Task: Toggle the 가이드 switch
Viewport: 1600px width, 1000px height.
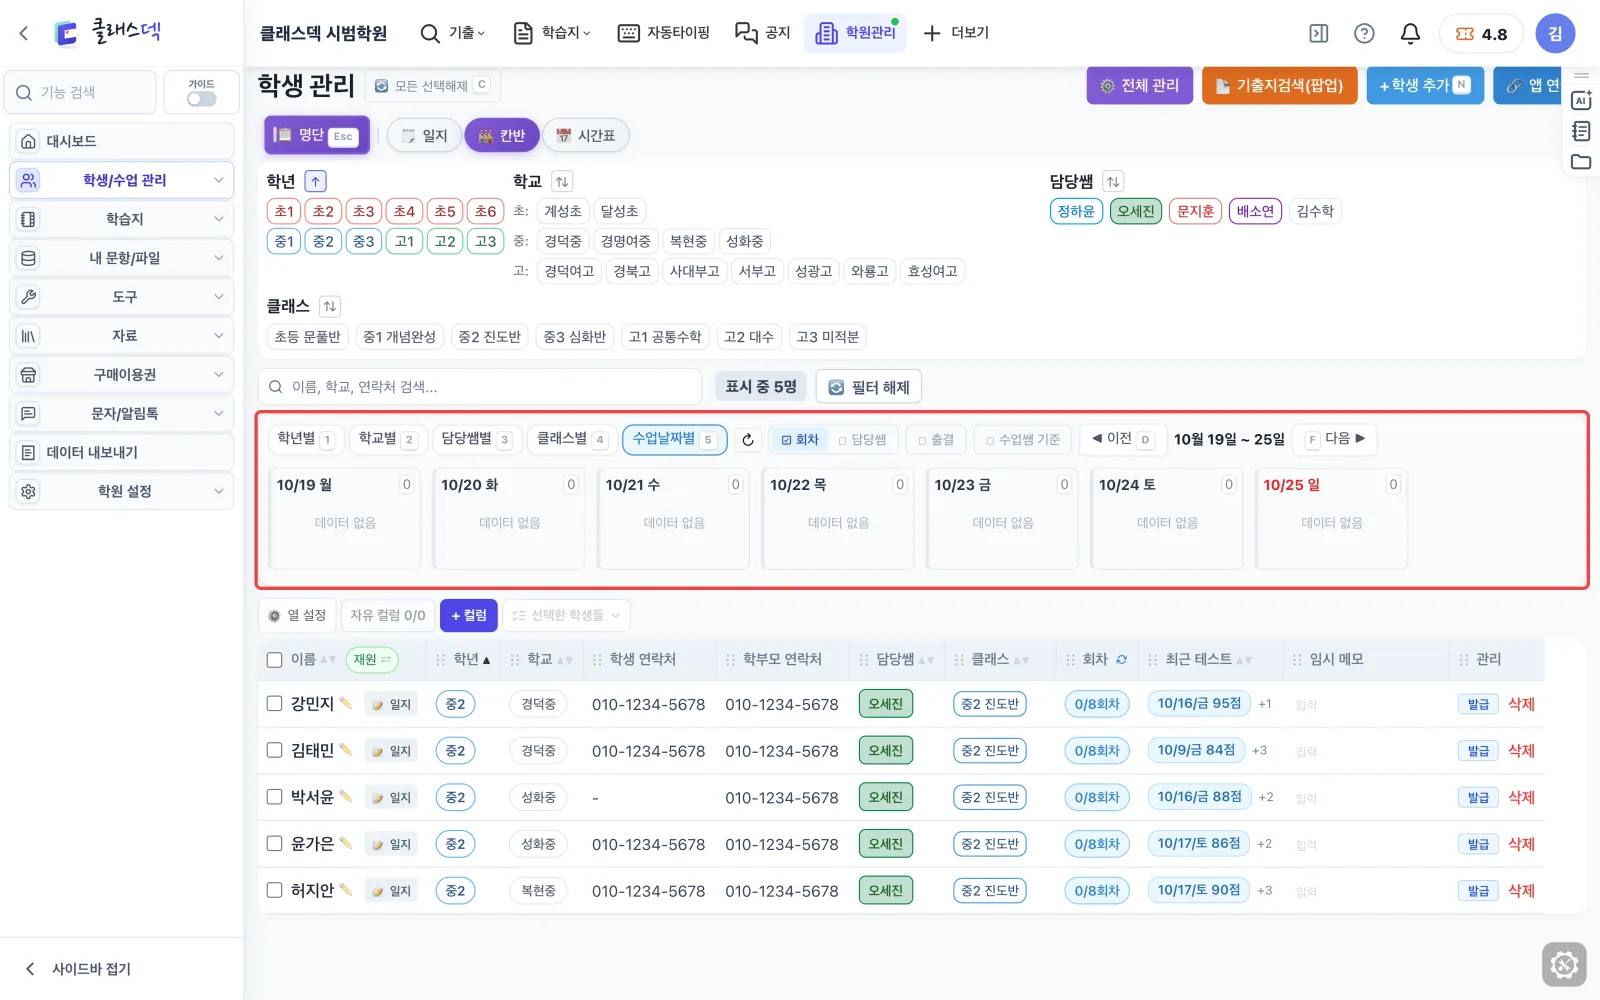Action: tap(202, 99)
